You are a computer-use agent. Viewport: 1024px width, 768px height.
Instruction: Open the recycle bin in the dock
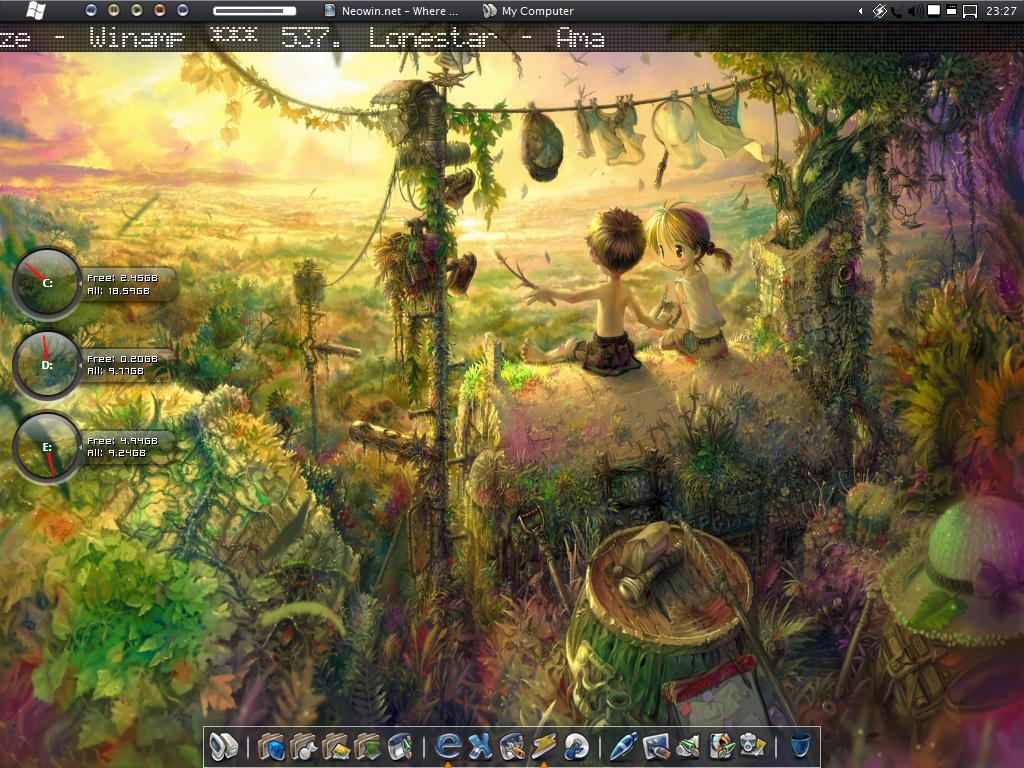(x=799, y=746)
